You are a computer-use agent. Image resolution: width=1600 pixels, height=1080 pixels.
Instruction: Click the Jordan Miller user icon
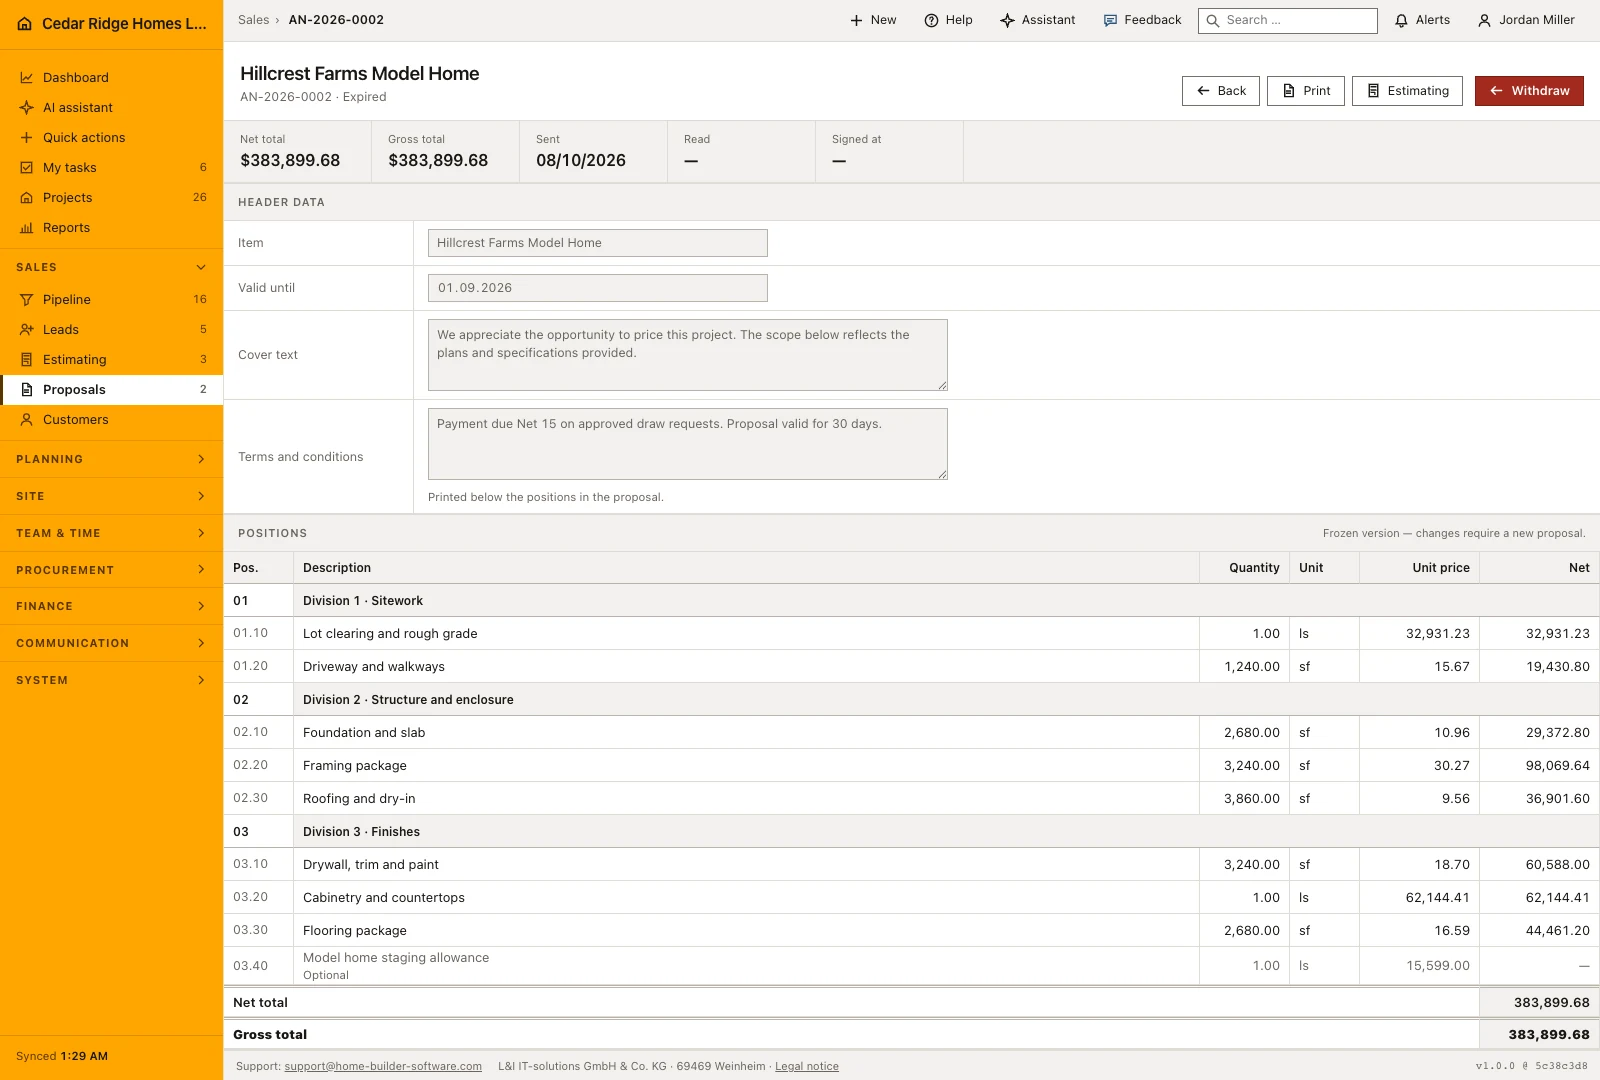click(1485, 20)
